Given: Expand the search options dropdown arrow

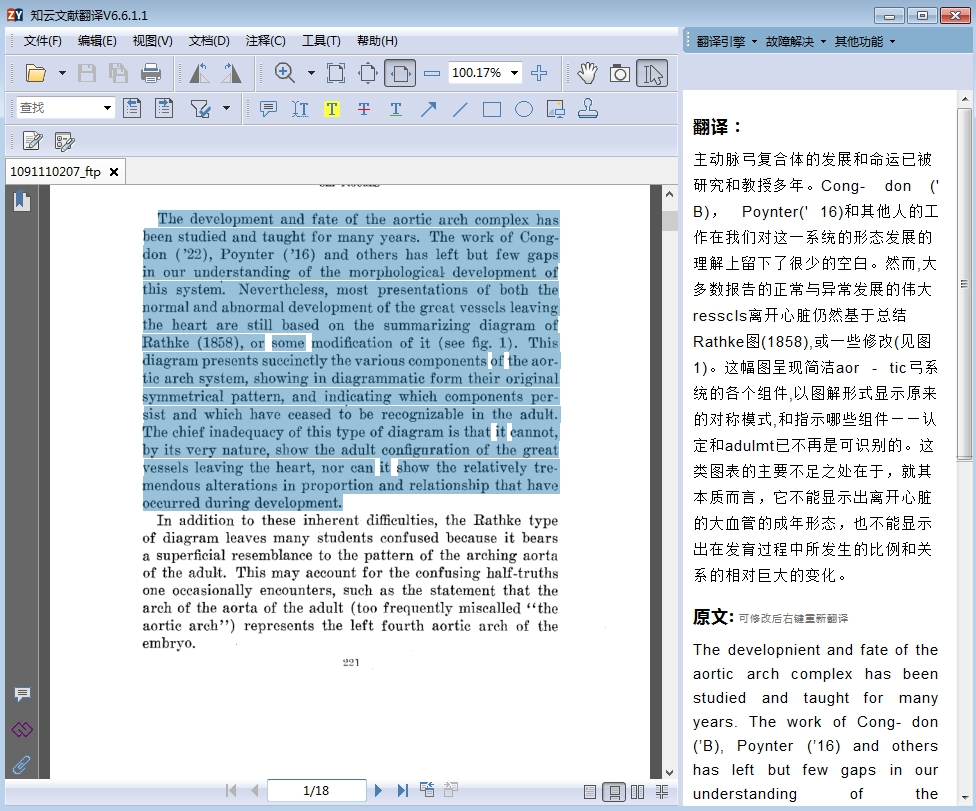Looking at the screenshot, I should [x=227, y=108].
